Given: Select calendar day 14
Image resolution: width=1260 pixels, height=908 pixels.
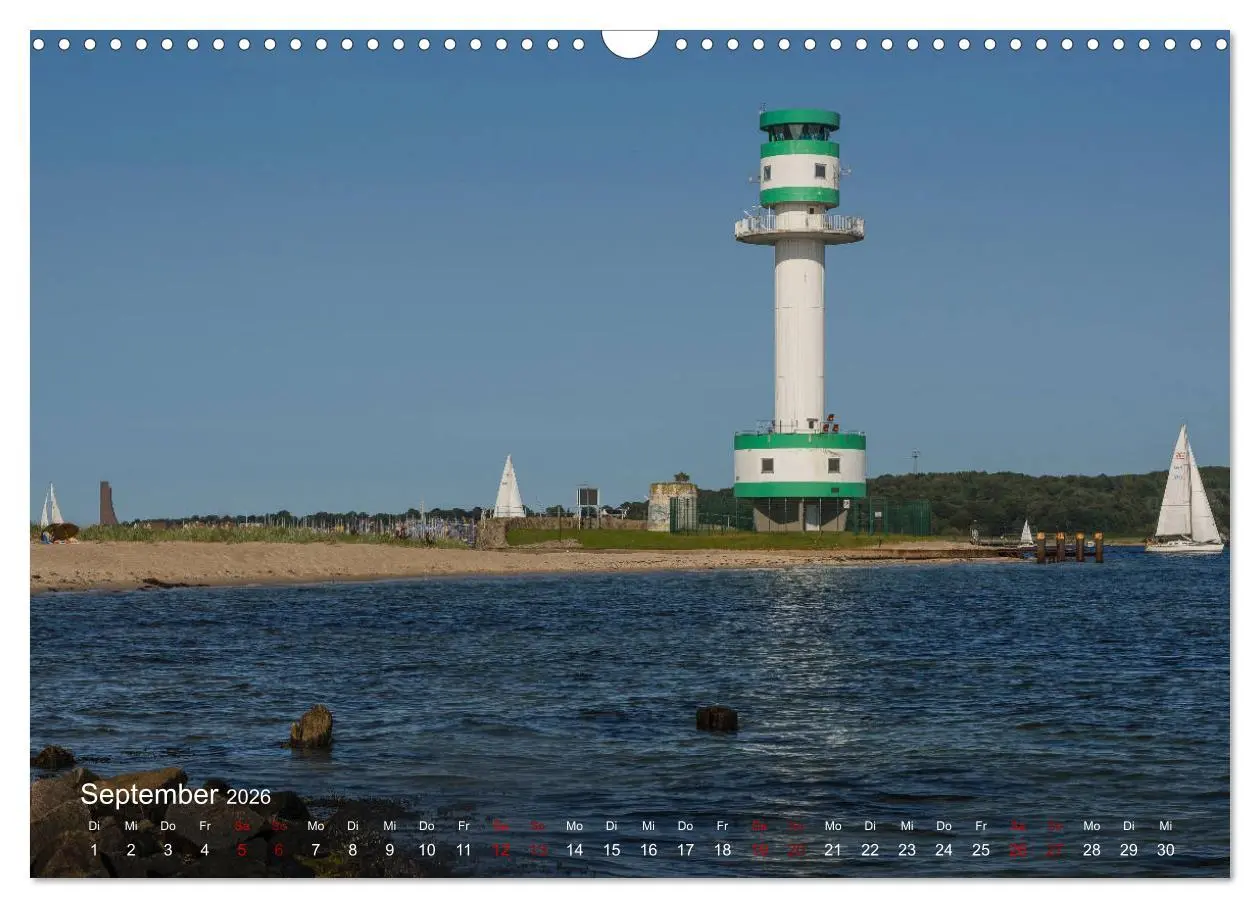Looking at the screenshot, I should tap(575, 850).
